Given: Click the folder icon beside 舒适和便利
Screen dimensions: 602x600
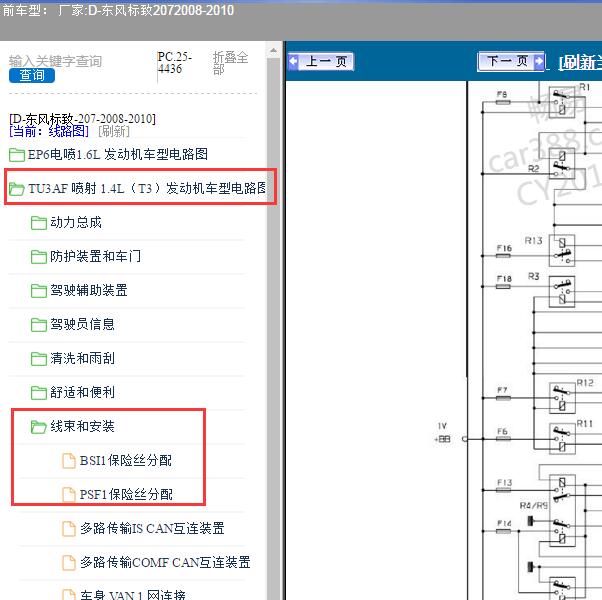Looking at the screenshot, I should [39, 393].
